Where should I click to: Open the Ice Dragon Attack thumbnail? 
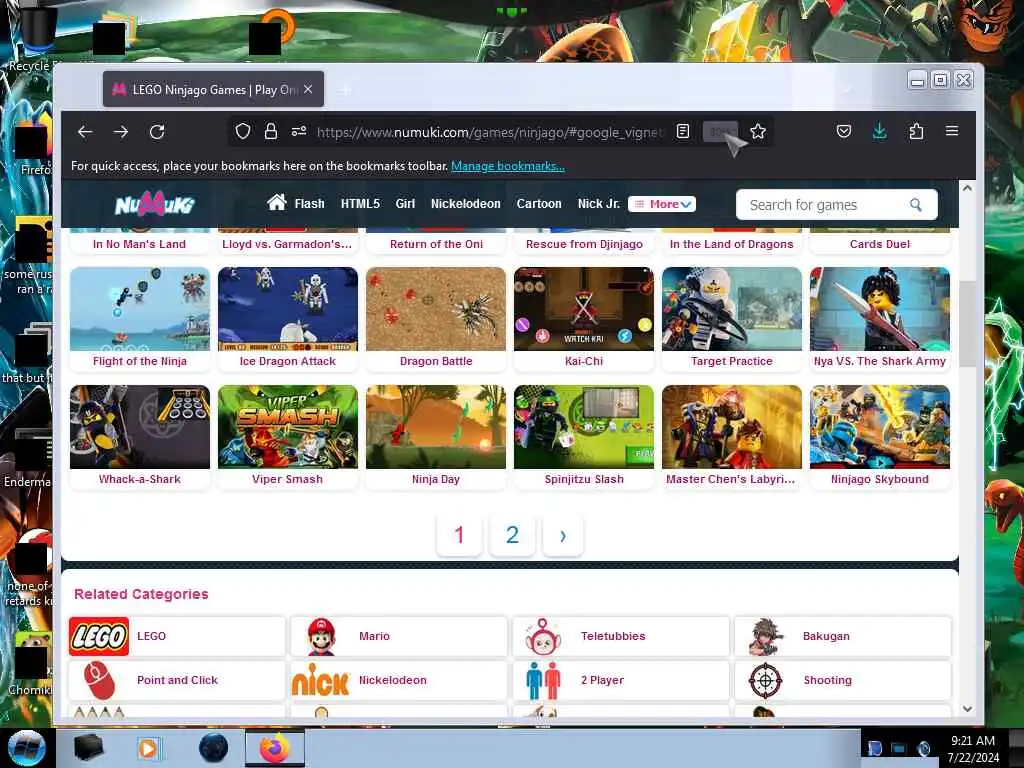coord(287,309)
